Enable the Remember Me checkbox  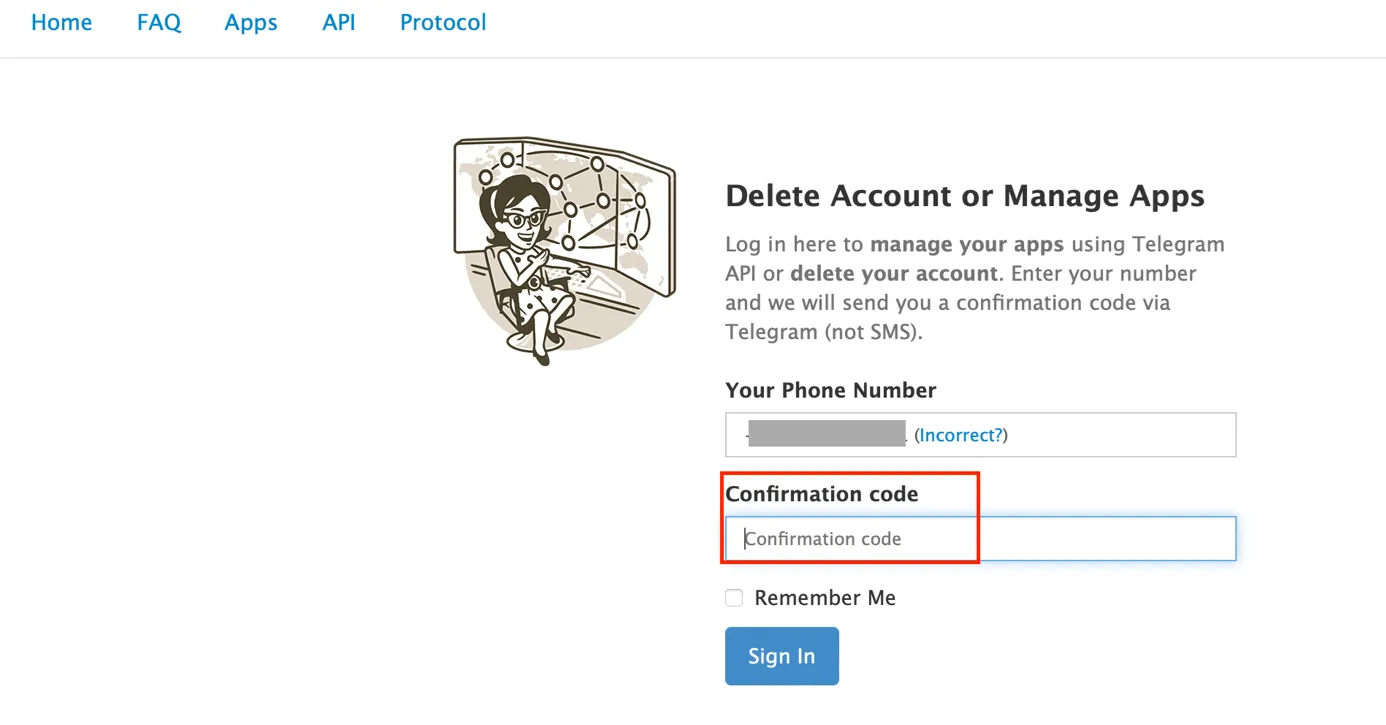pos(734,598)
